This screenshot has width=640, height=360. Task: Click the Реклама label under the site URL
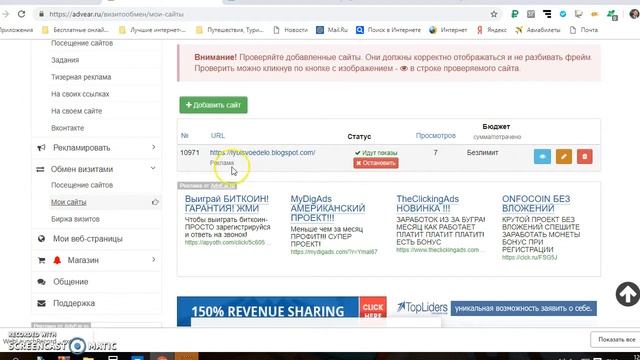(x=222, y=163)
